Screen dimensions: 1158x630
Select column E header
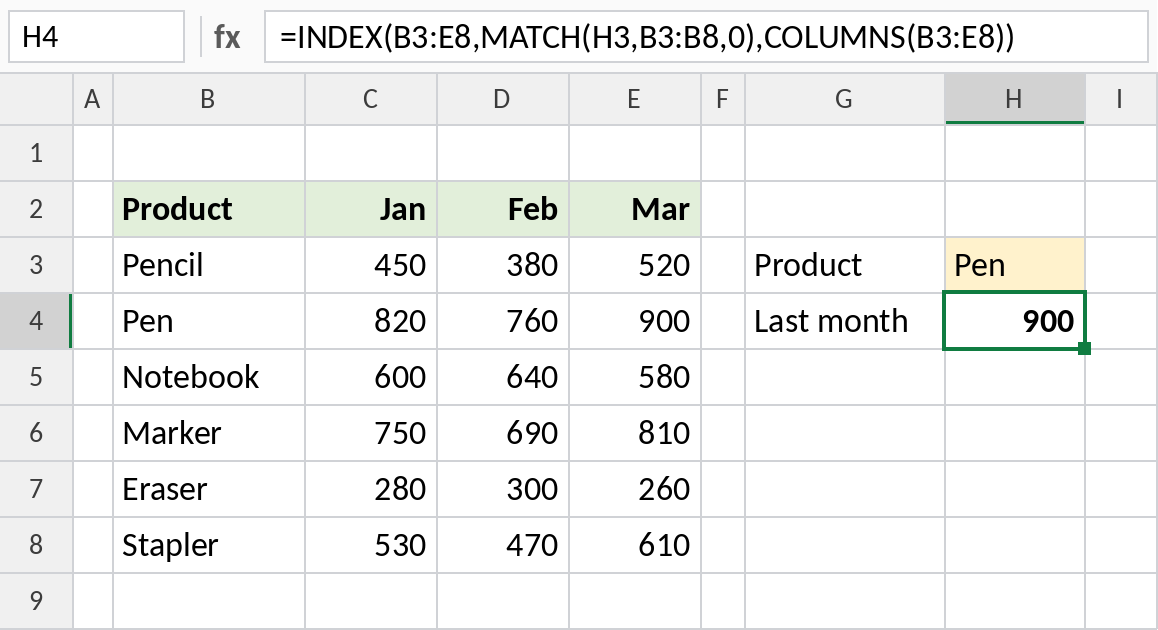point(635,98)
